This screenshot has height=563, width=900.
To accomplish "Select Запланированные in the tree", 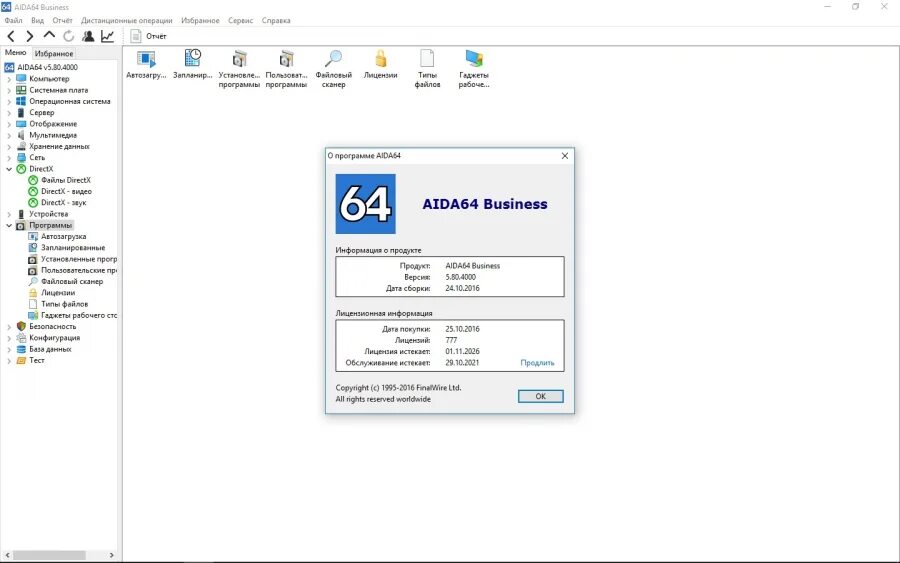I will point(72,247).
